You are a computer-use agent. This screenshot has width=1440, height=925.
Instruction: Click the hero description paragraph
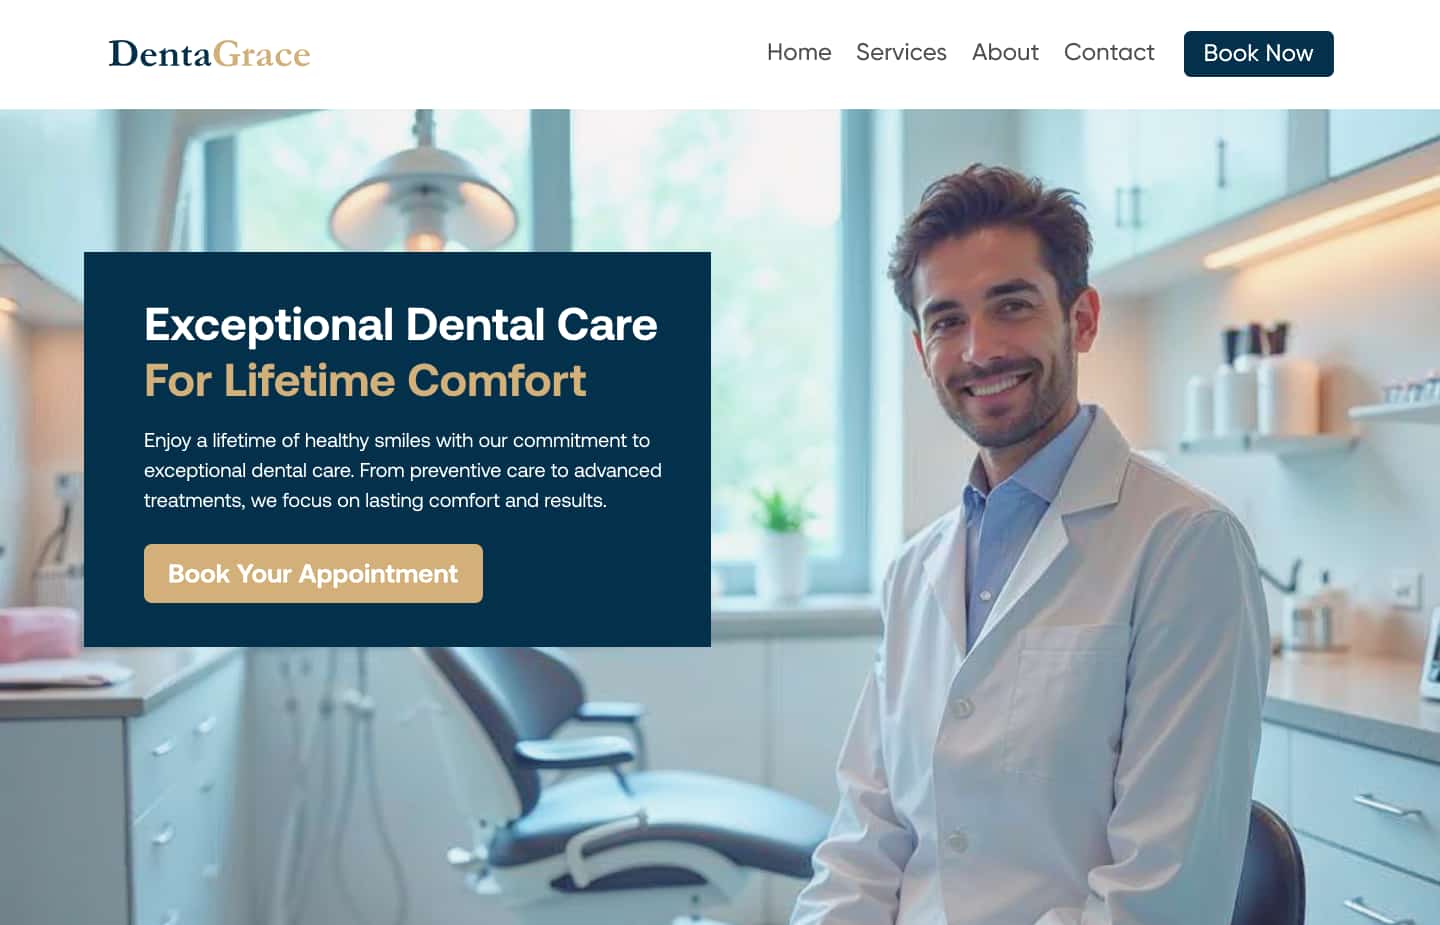[x=403, y=470]
